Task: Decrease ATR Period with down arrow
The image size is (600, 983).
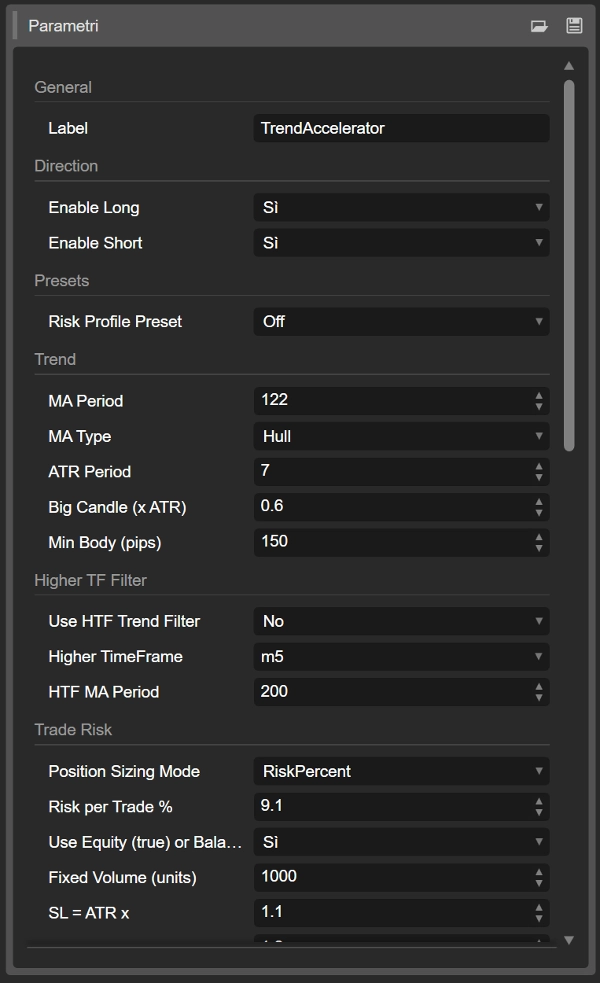Action: tap(540, 477)
